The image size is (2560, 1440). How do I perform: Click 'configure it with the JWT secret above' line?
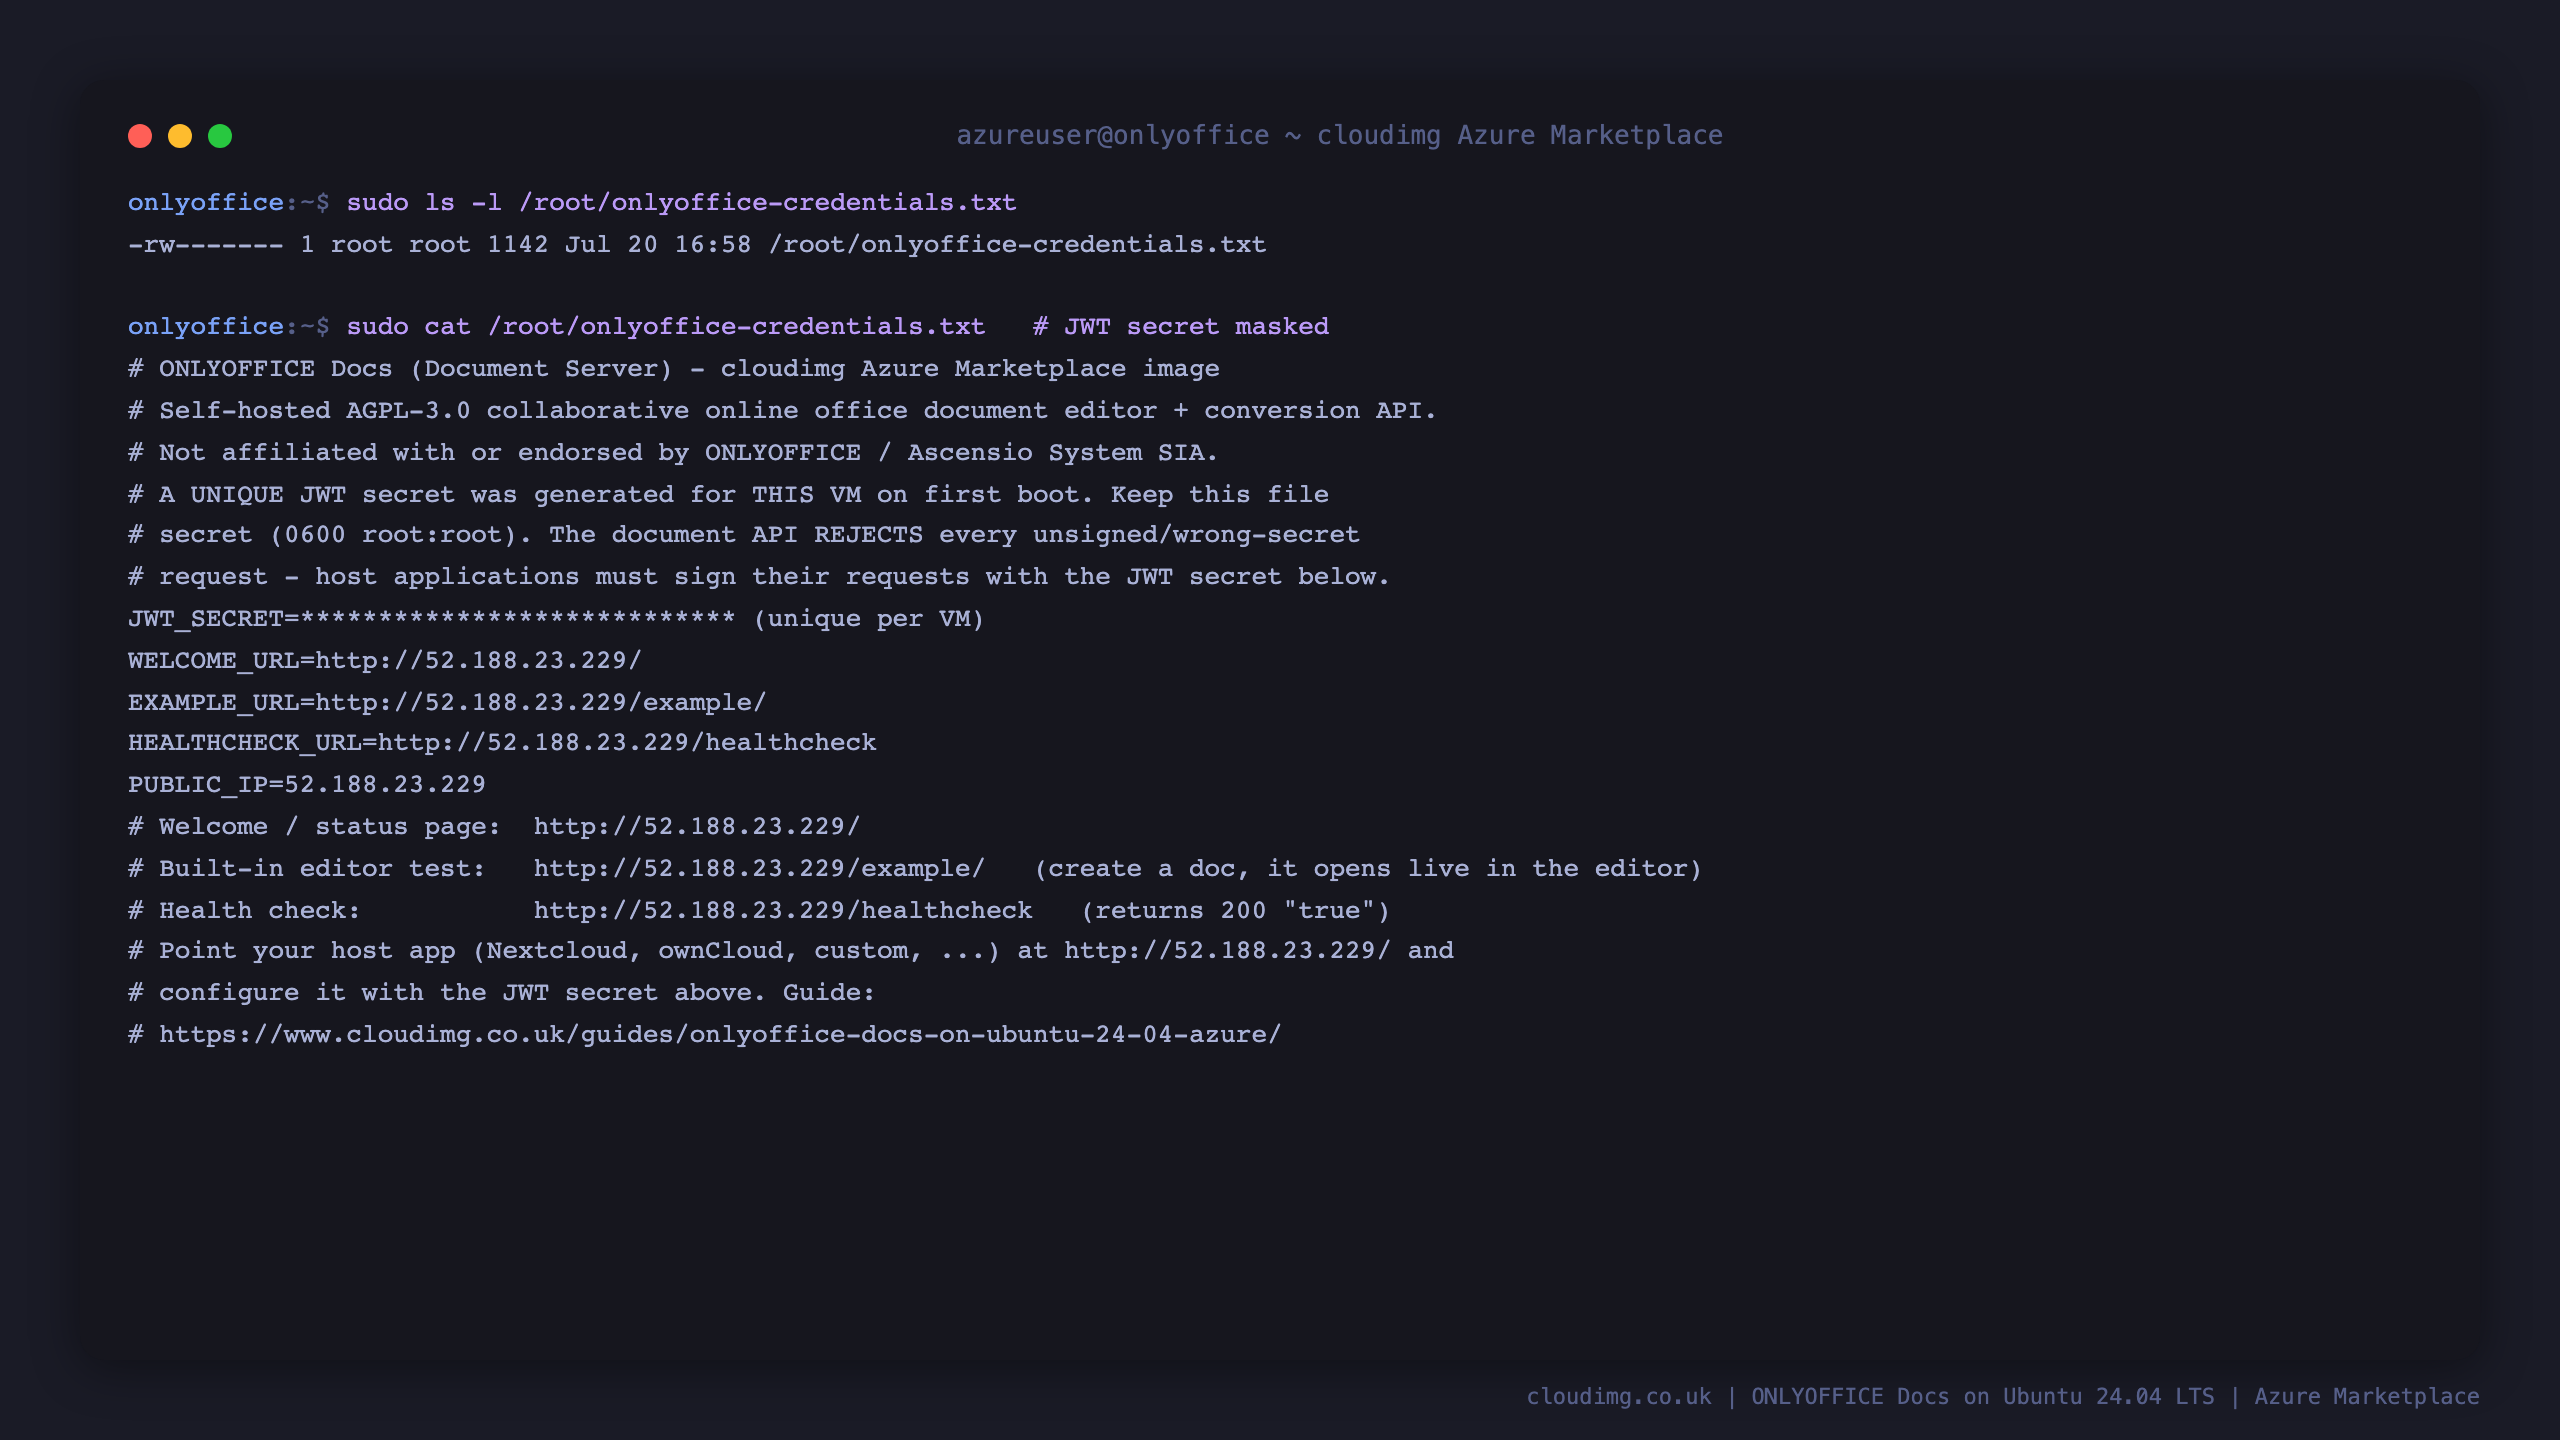(x=501, y=993)
